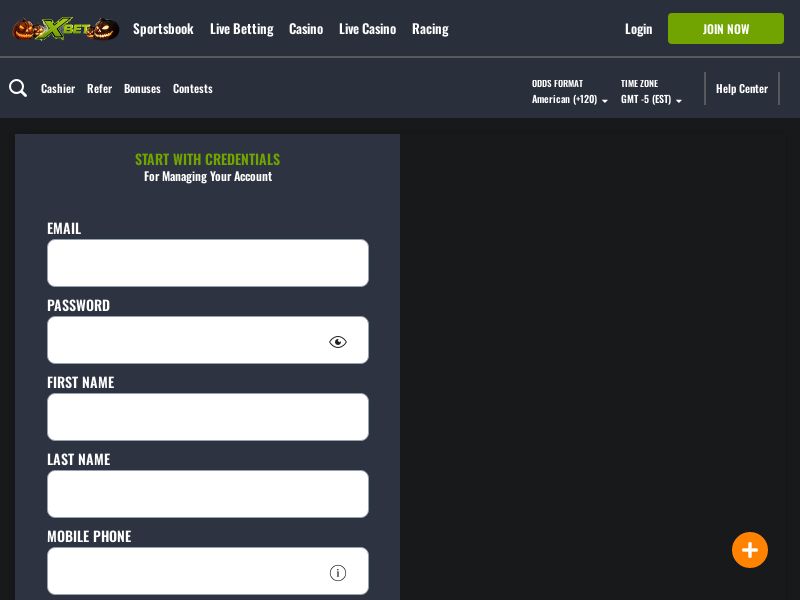Open the orange plus floating button
The height and width of the screenshot is (600, 800).
coord(749,550)
